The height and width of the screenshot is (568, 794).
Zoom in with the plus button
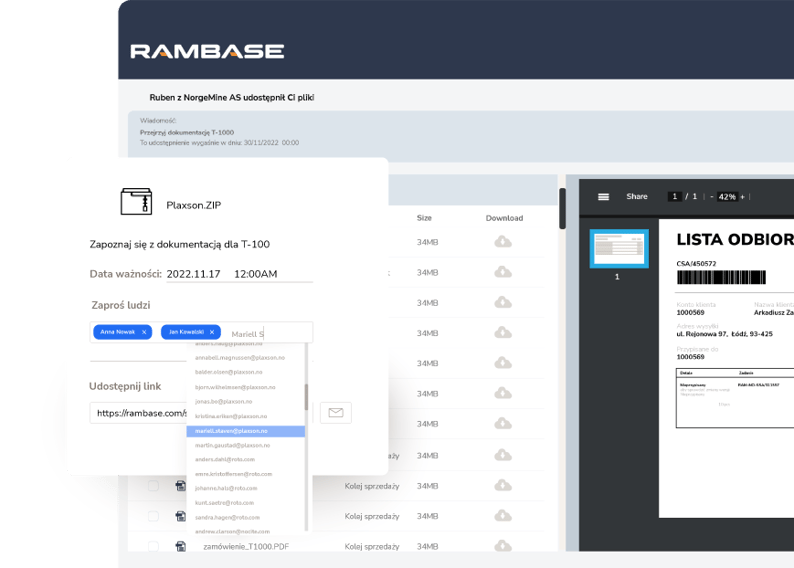742,197
